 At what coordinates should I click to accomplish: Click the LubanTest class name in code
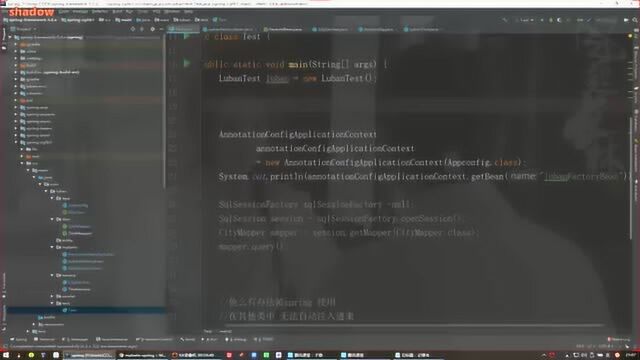tap(239, 78)
